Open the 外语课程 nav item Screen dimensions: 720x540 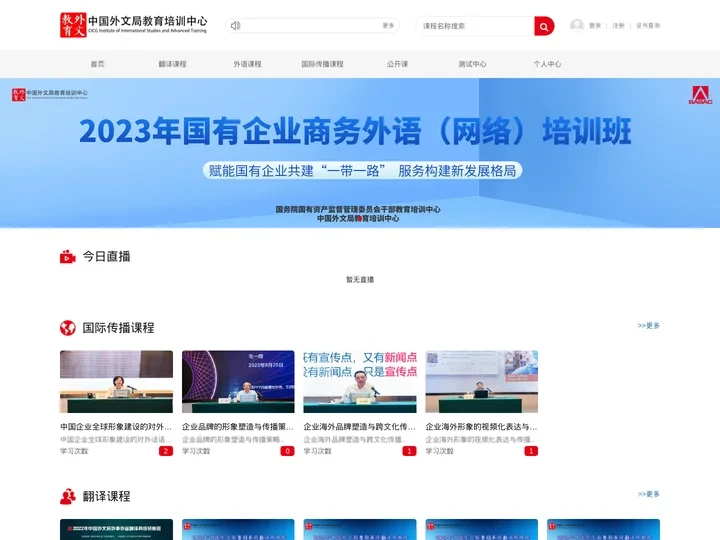click(248, 64)
